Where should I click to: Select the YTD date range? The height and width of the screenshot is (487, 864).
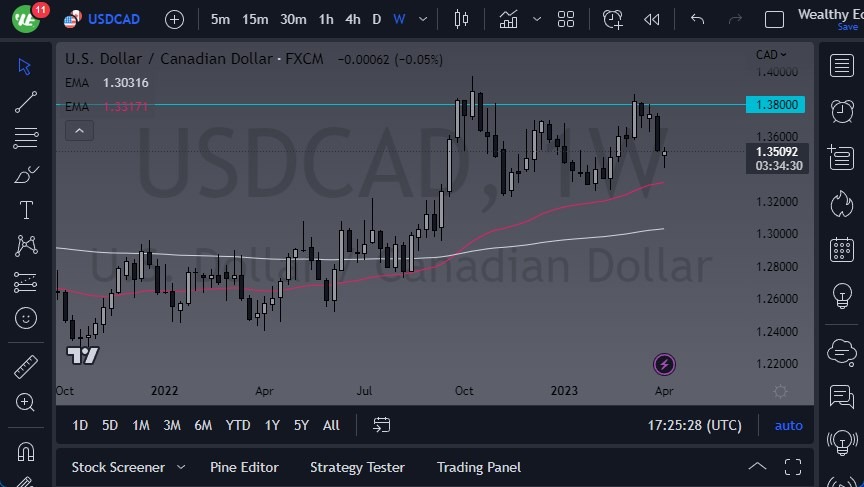(x=237, y=425)
